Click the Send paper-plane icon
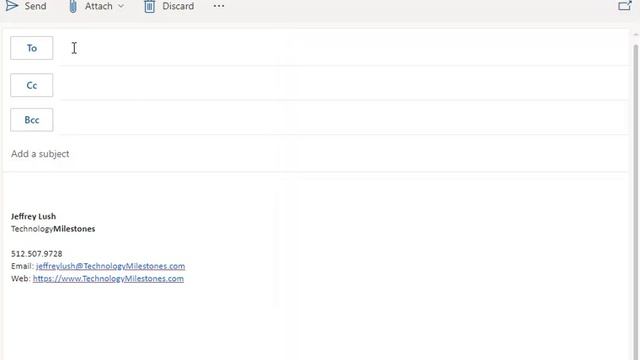640x360 pixels. (11, 6)
